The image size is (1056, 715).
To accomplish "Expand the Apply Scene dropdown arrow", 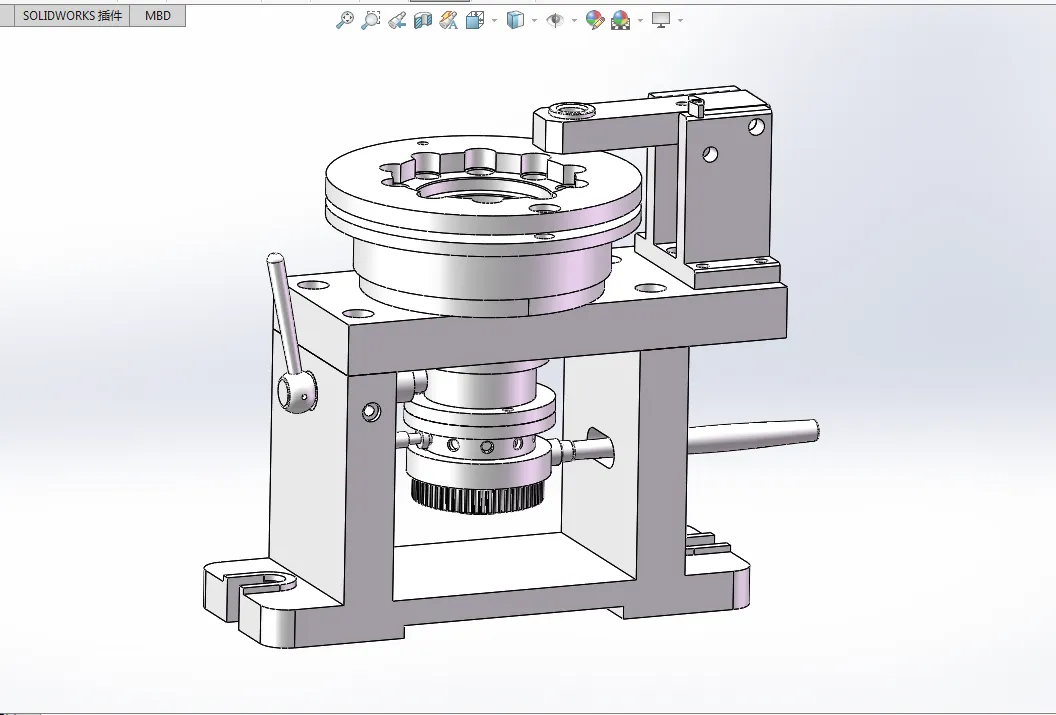I will pyautogui.click(x=640, y=21).
